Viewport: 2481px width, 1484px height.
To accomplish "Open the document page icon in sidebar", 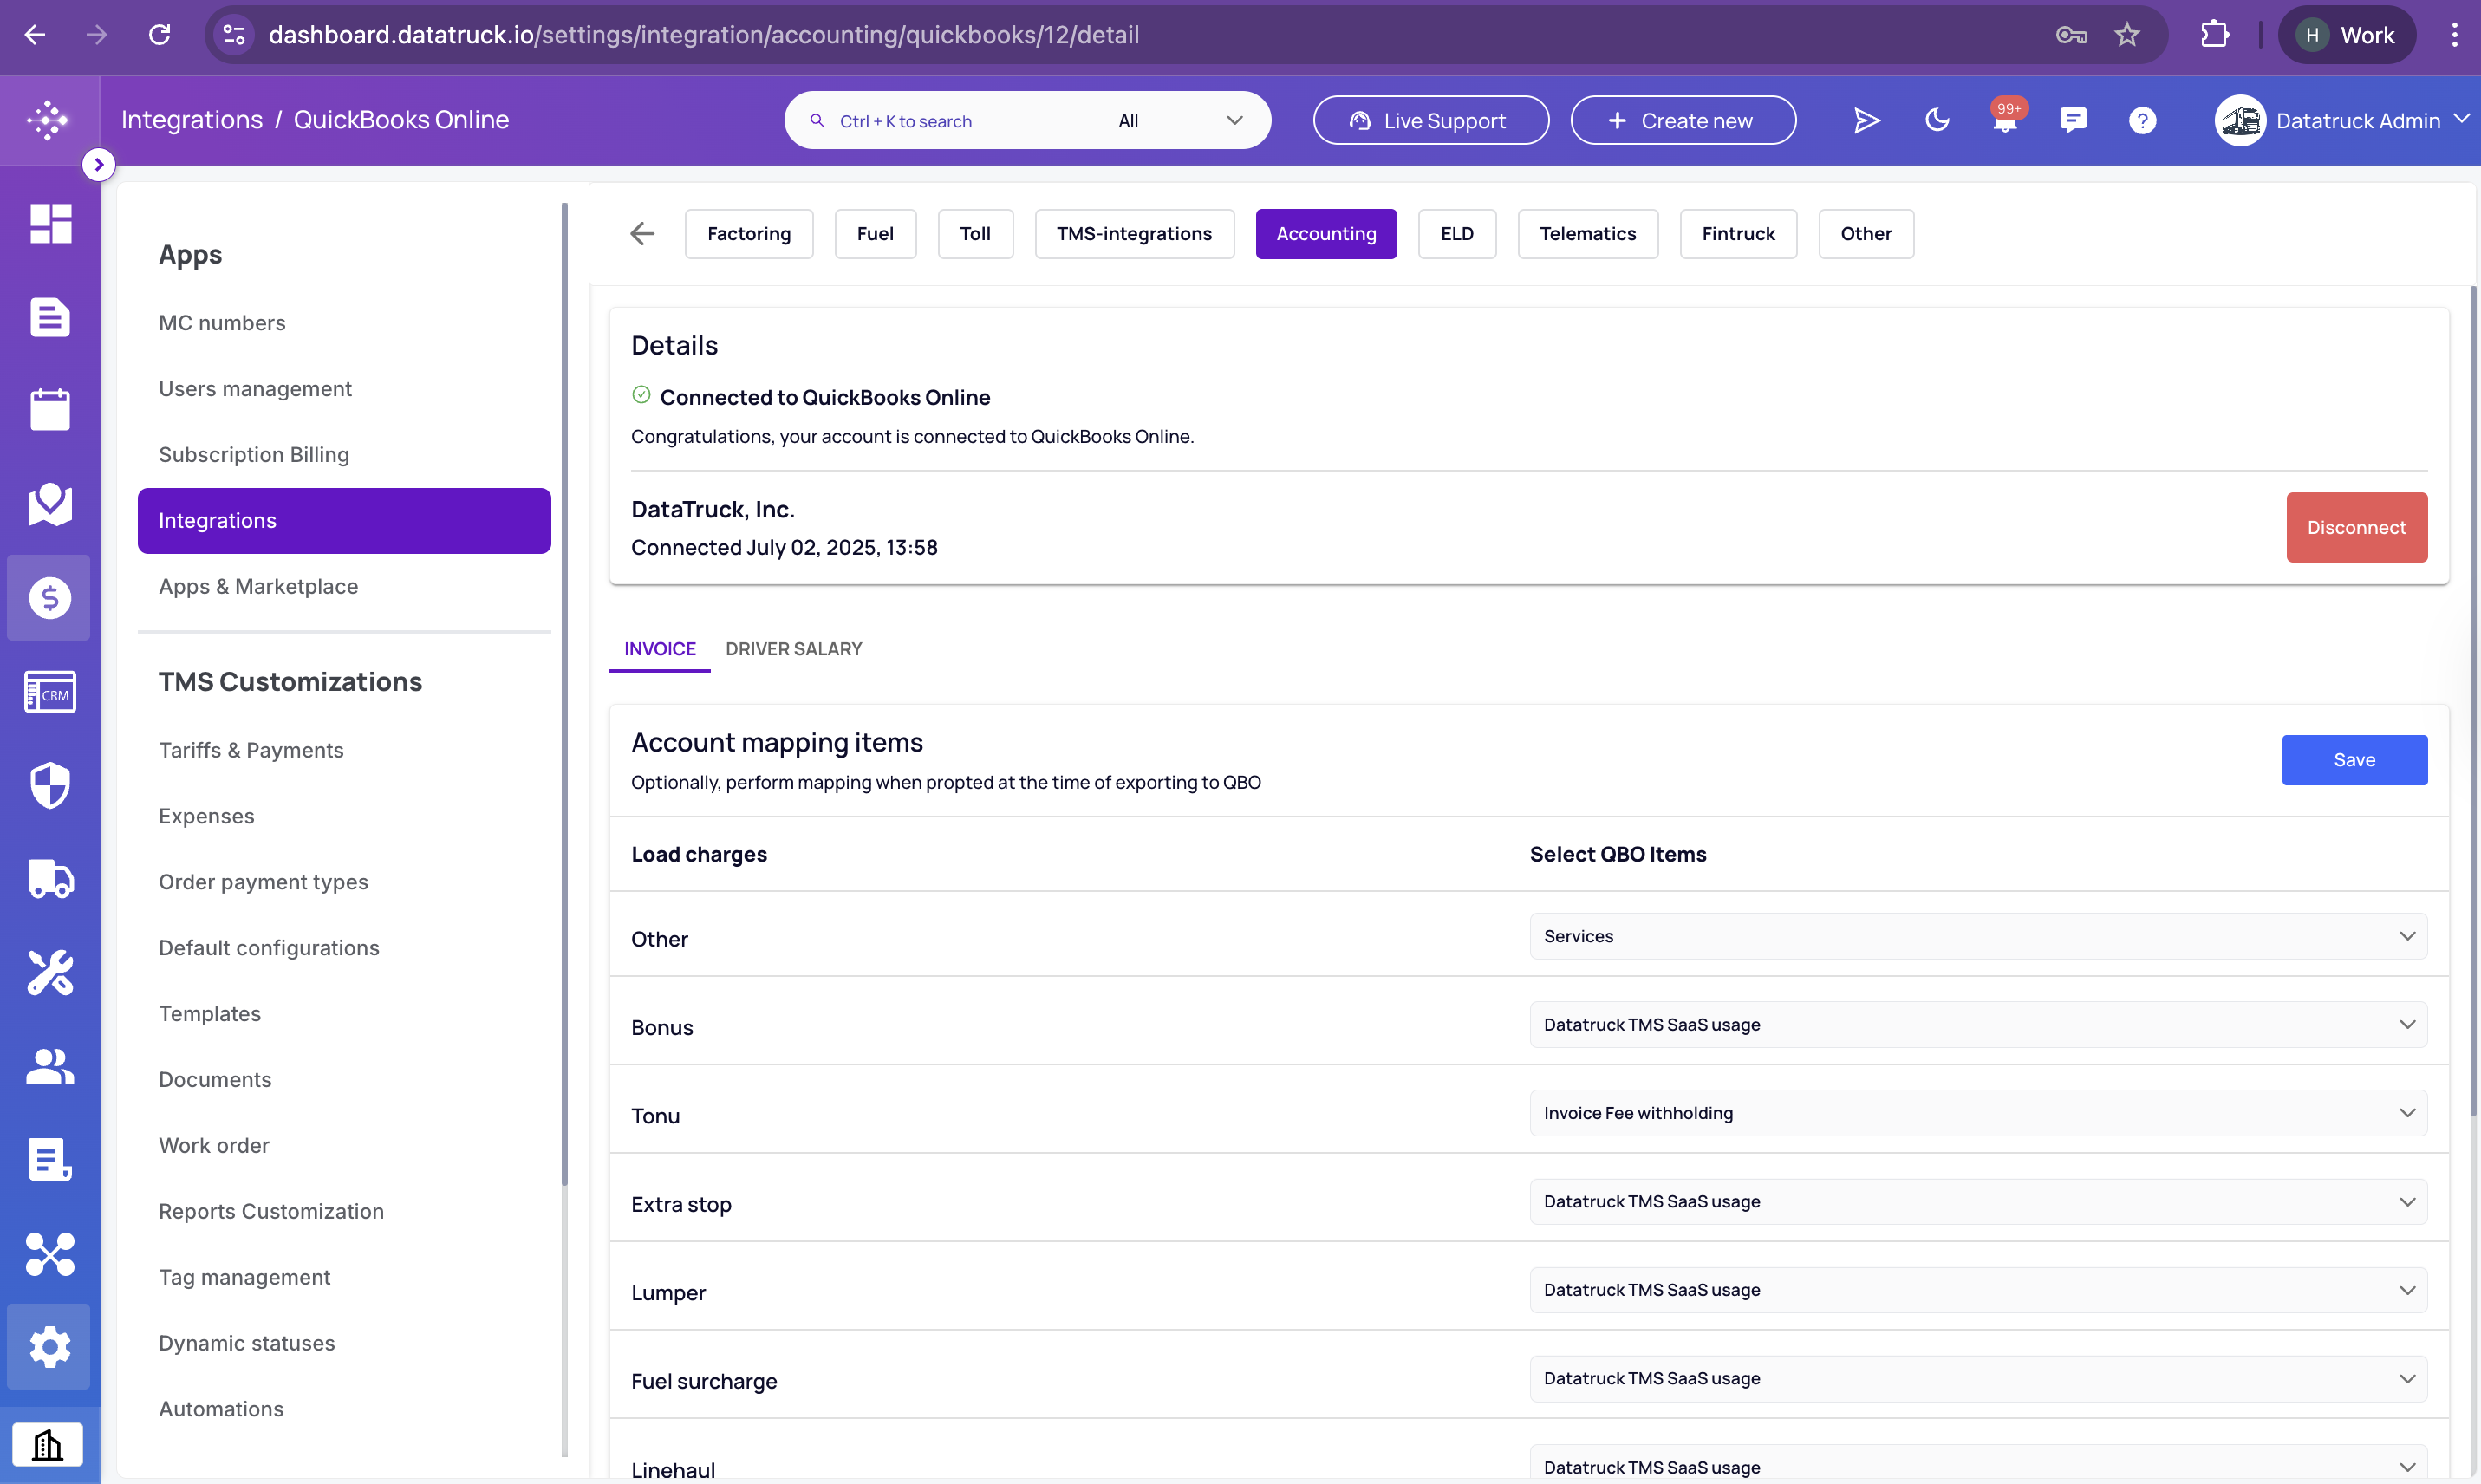I will point(50,317).
